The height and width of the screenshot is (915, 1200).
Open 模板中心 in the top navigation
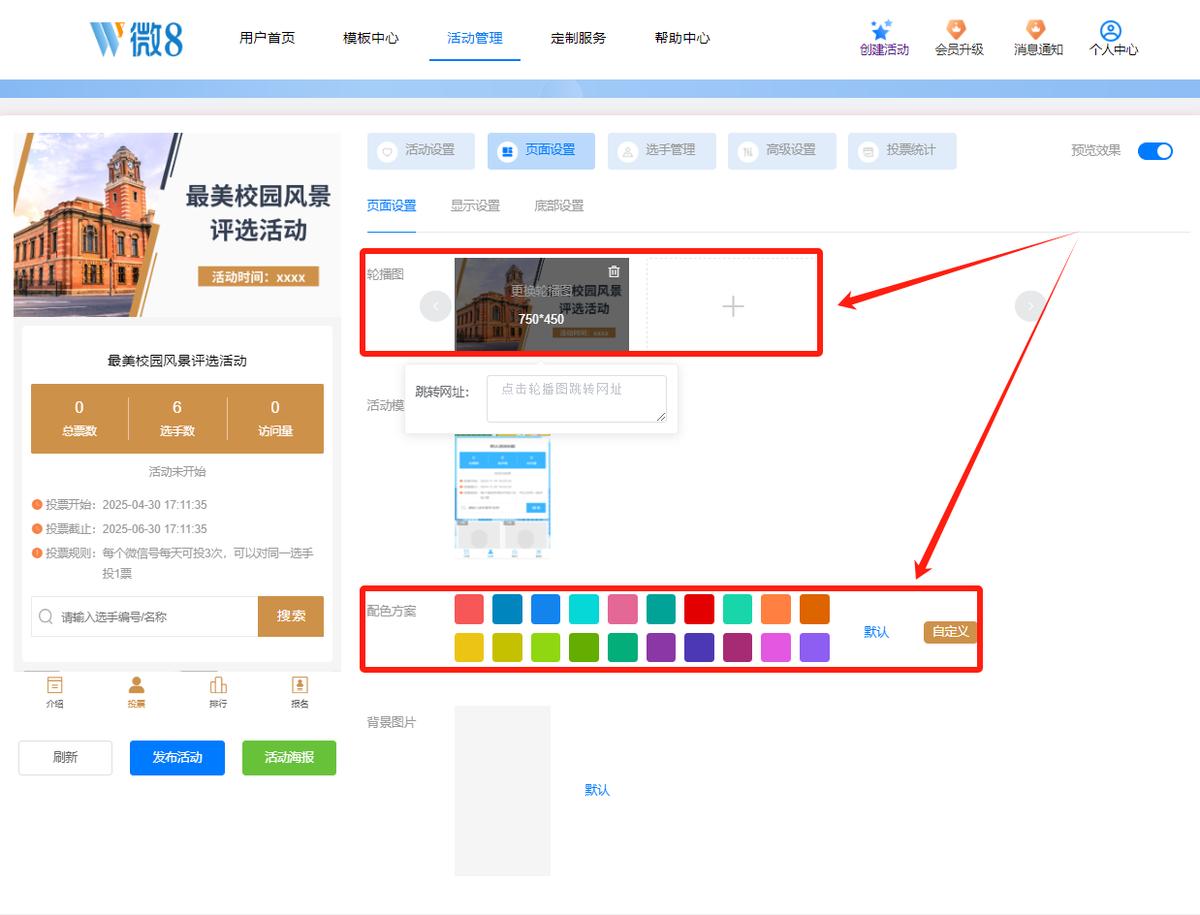pos(371,38)
